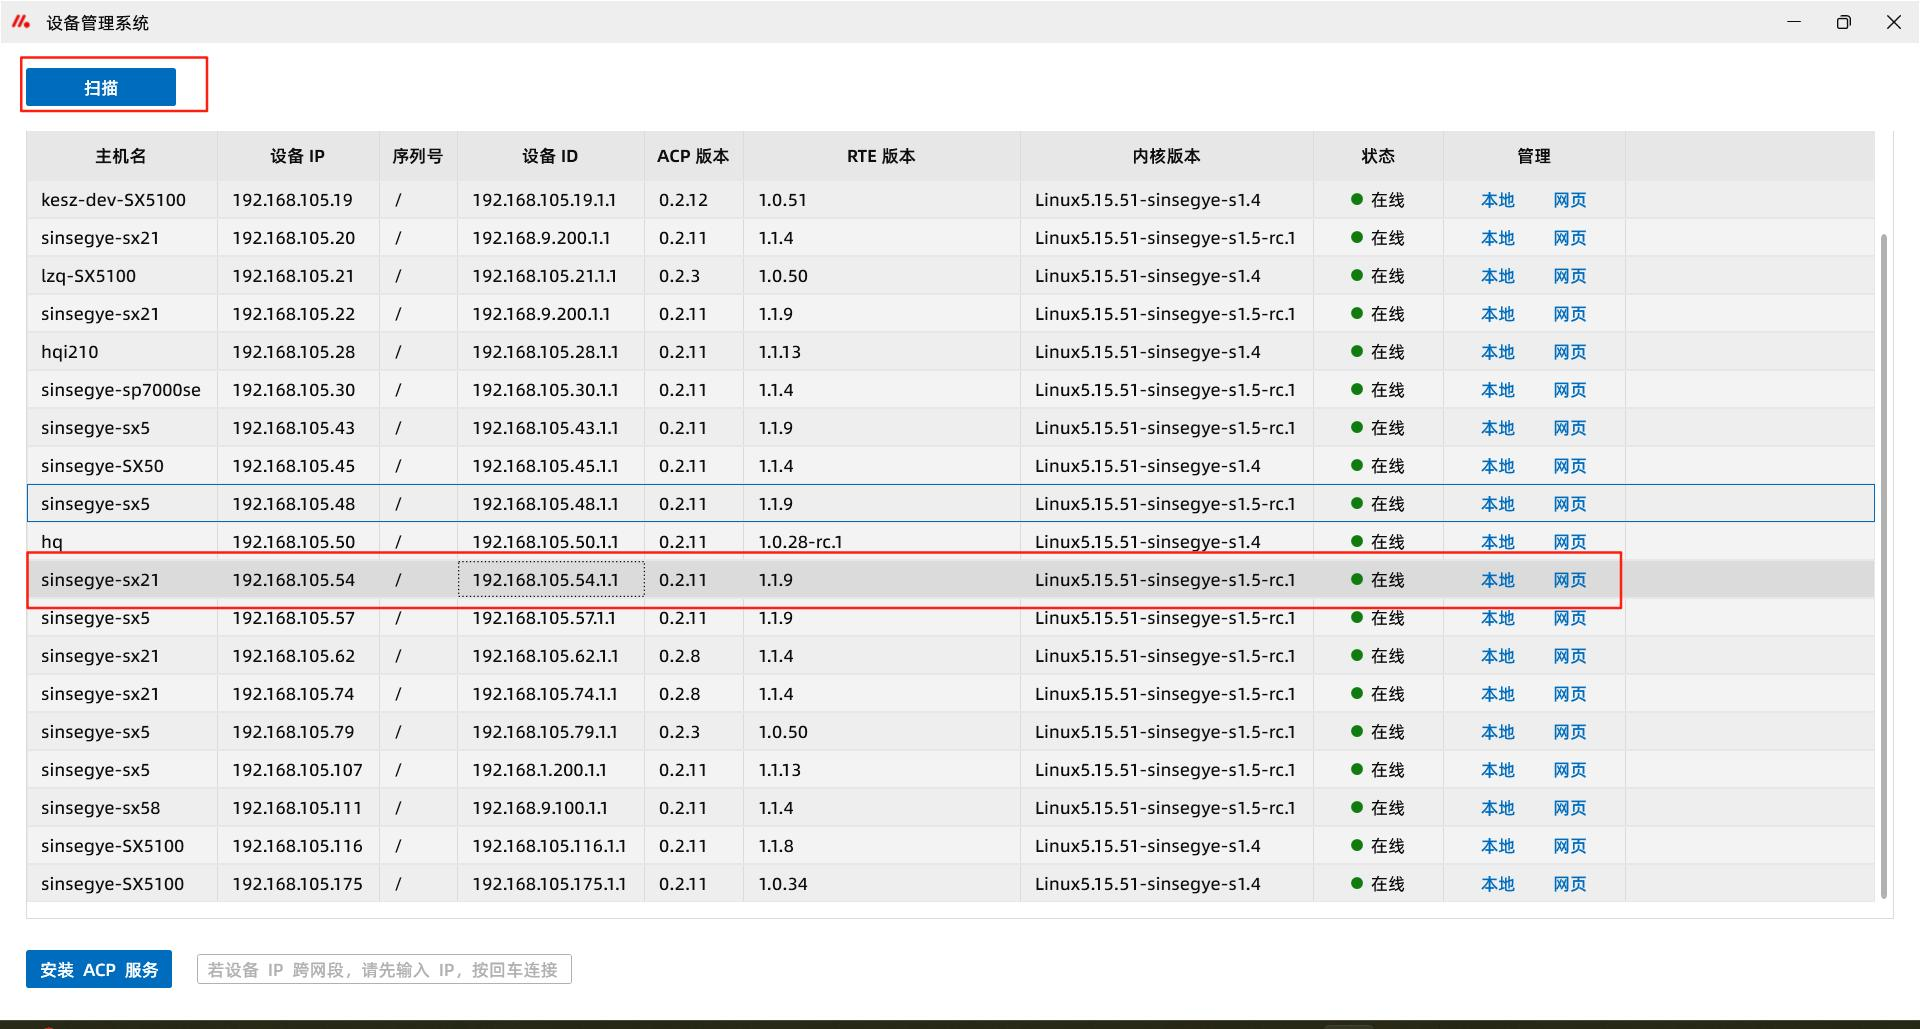Open 网页 management for 192.168.105.19

coord(1570,200)
